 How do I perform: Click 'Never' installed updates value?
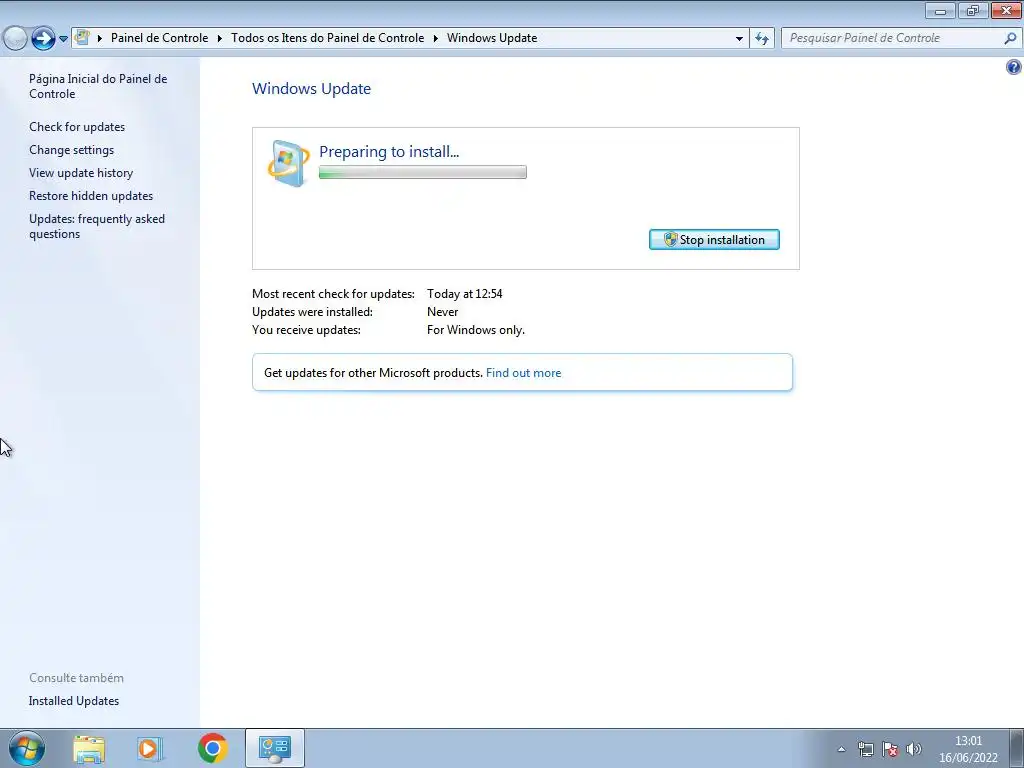[x=442, y=312]
